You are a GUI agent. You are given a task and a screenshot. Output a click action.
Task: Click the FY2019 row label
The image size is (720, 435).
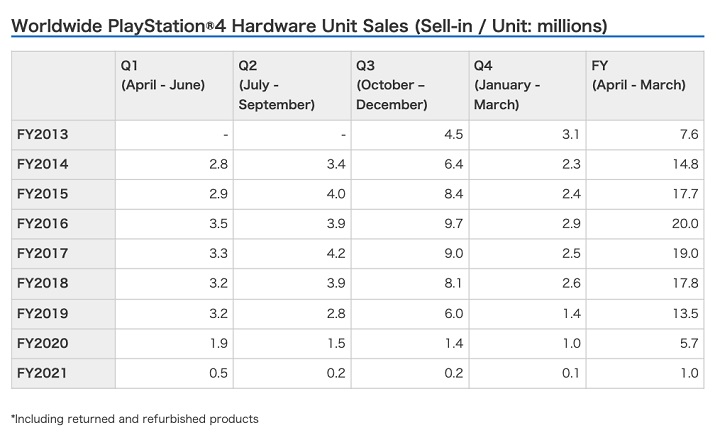[x=43, y=314]
